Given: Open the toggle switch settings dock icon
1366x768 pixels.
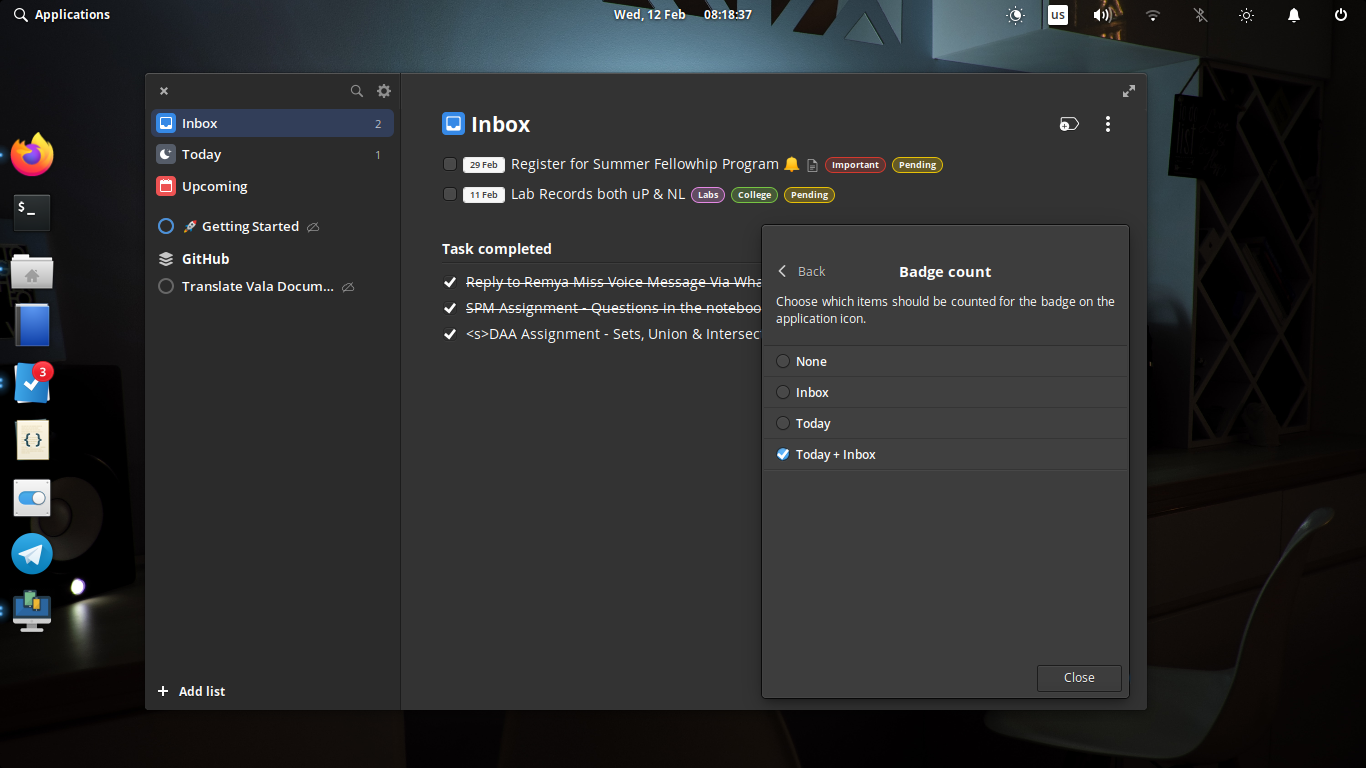Looking at the screenshot, I should click(x=32, y=497).
